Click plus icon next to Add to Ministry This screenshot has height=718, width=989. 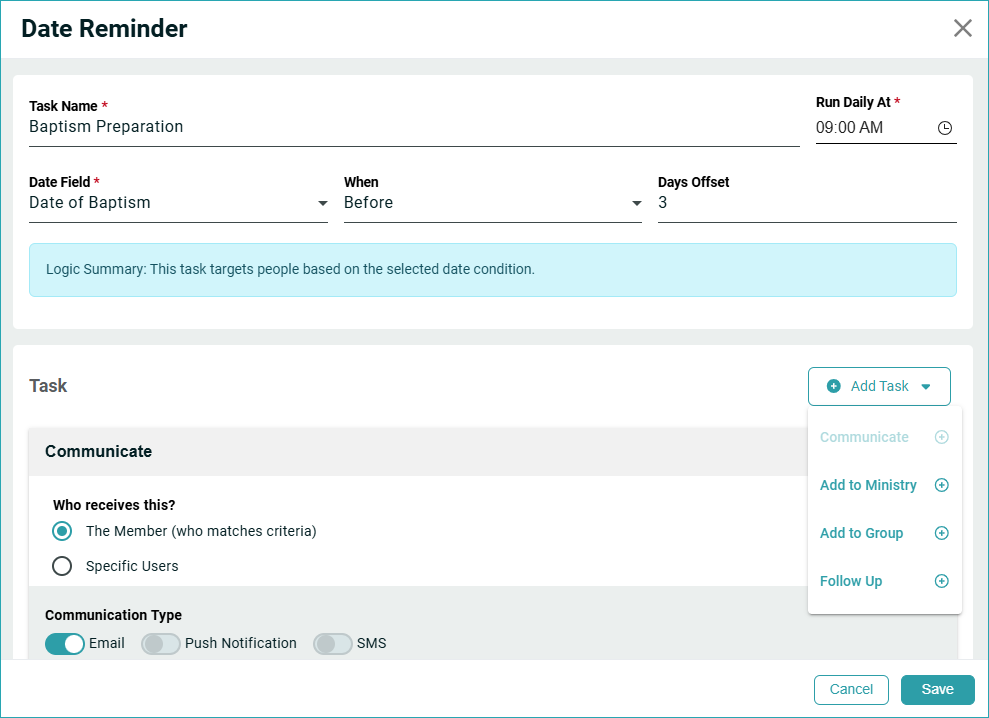click(941, 485)
